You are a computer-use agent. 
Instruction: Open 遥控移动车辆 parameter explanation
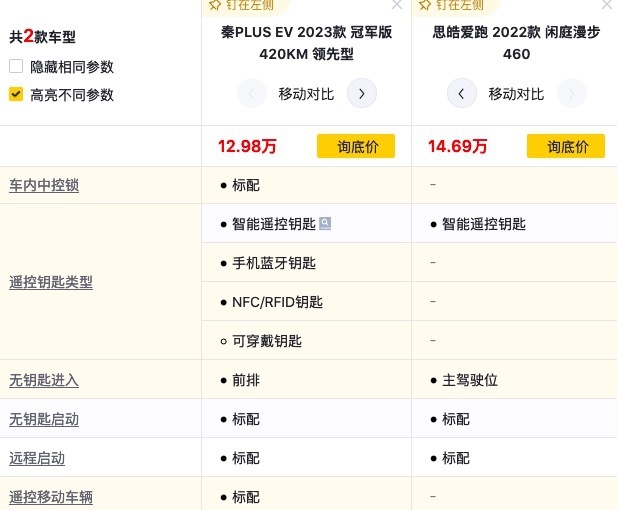[51, 497]
